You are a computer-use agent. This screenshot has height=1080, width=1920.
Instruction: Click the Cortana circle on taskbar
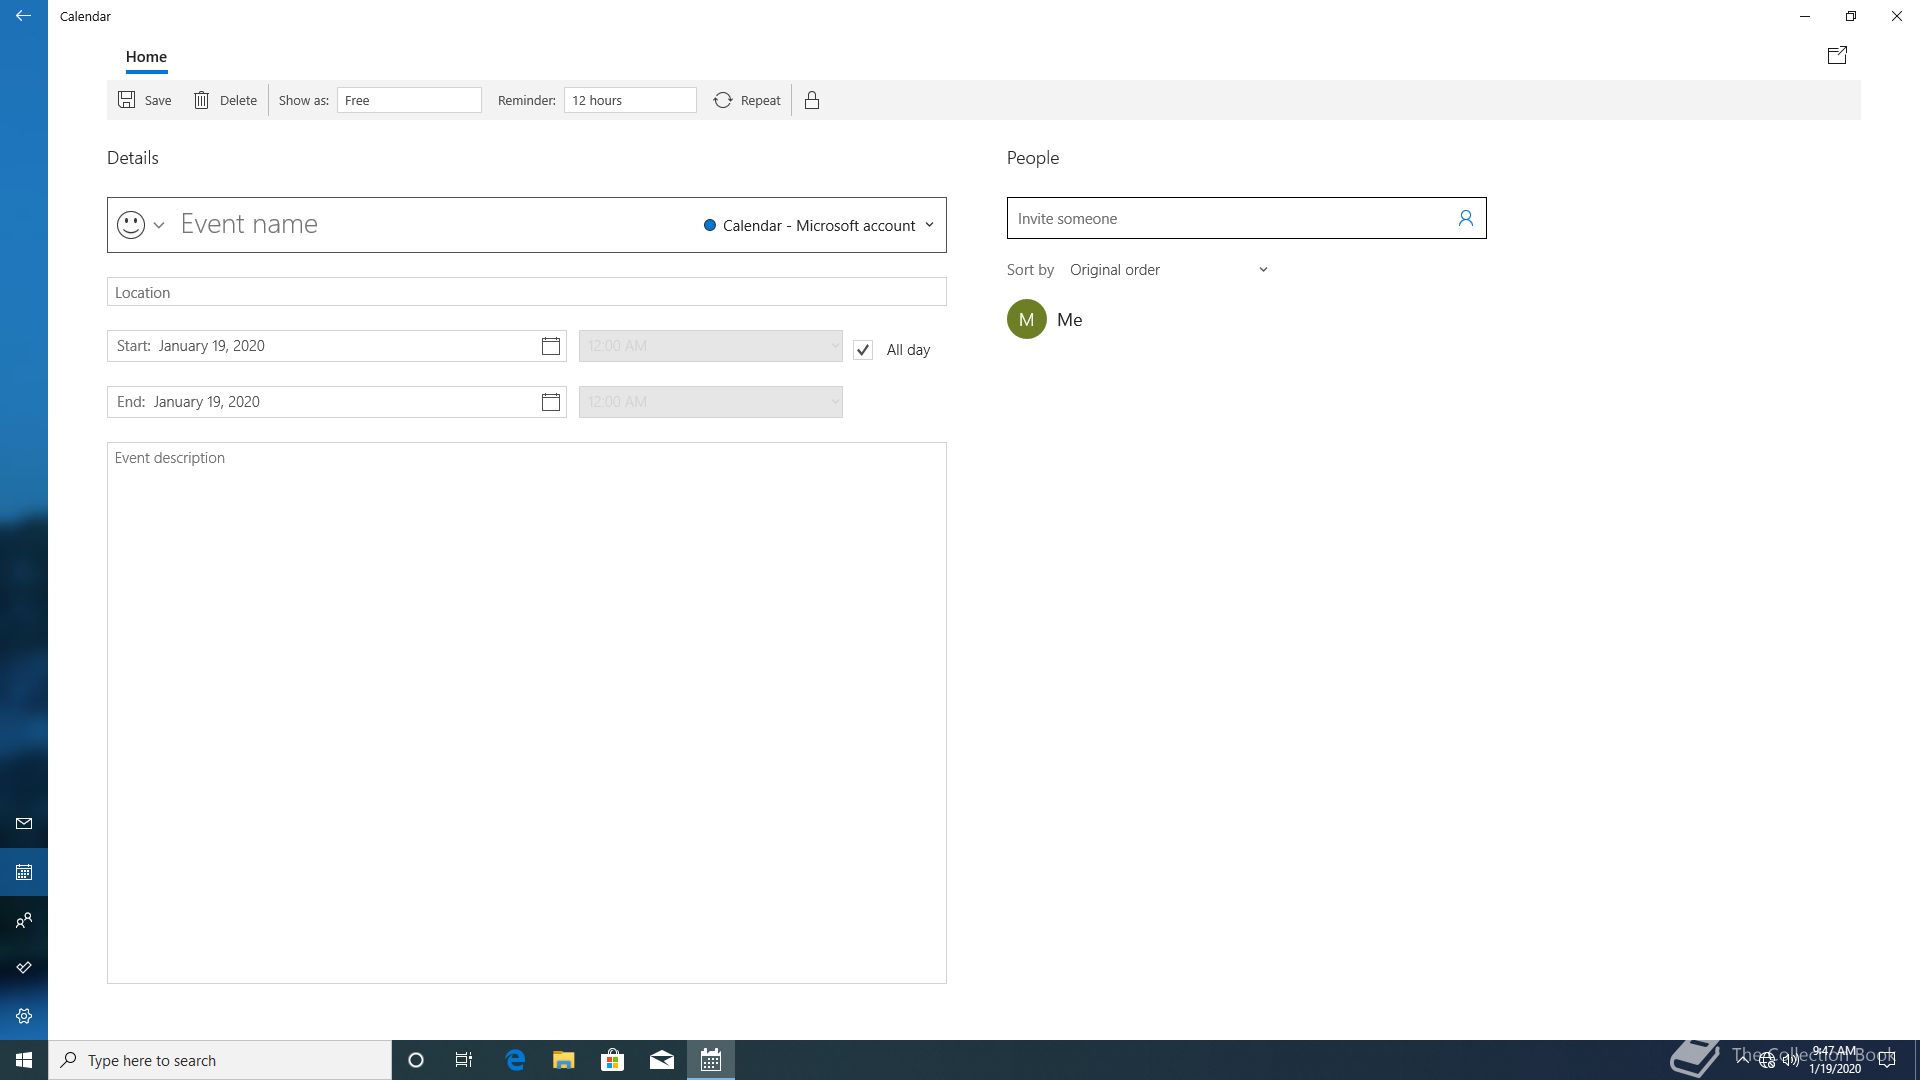[x=416, y=1060]
